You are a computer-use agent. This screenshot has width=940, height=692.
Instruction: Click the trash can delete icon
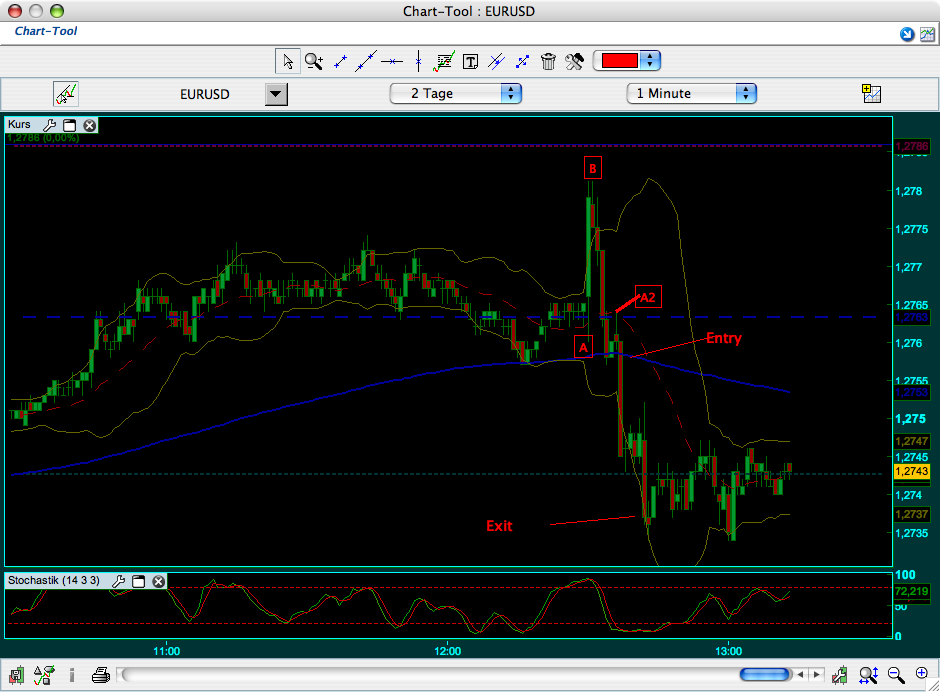pos(548,61)
